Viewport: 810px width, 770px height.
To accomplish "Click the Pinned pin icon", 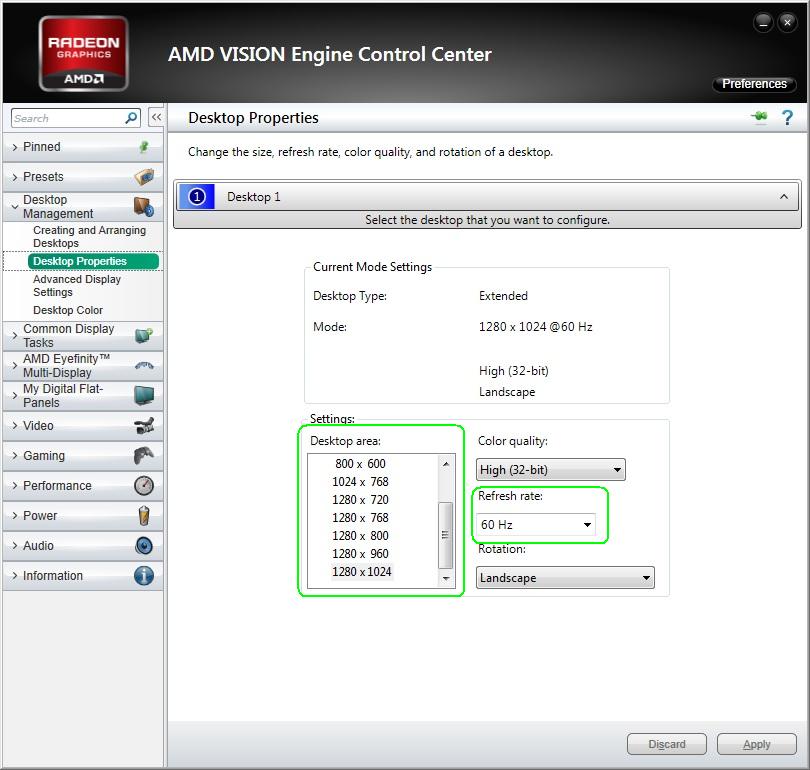I will coord(144,147).
